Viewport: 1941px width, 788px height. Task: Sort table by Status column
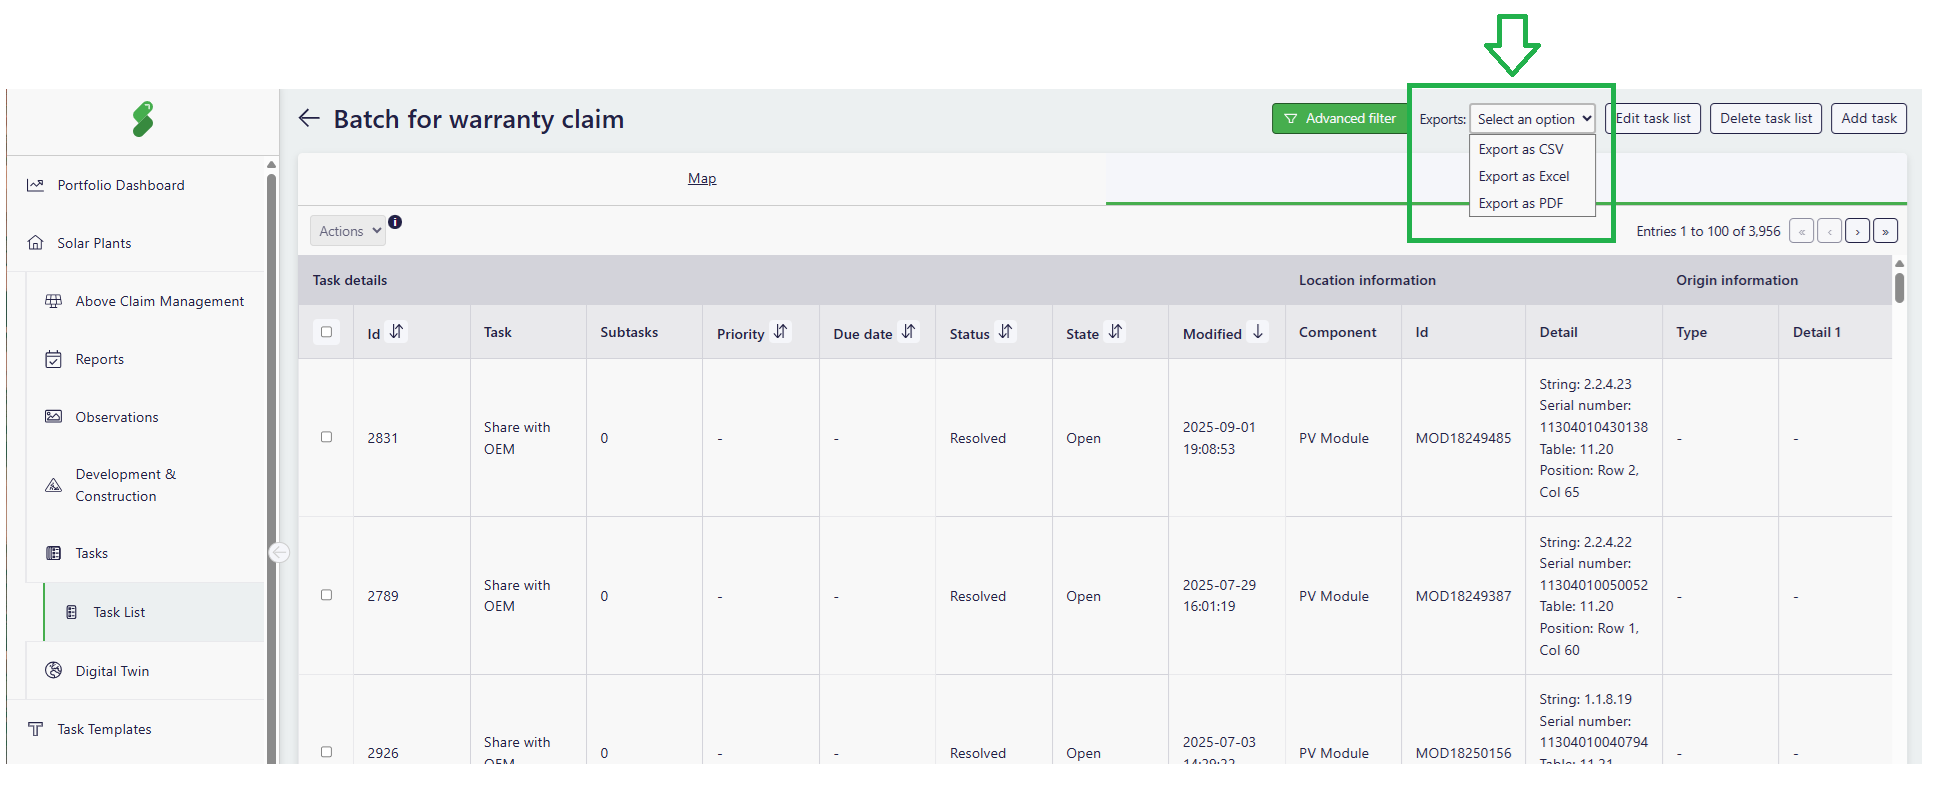click(x=1006, y=331)
